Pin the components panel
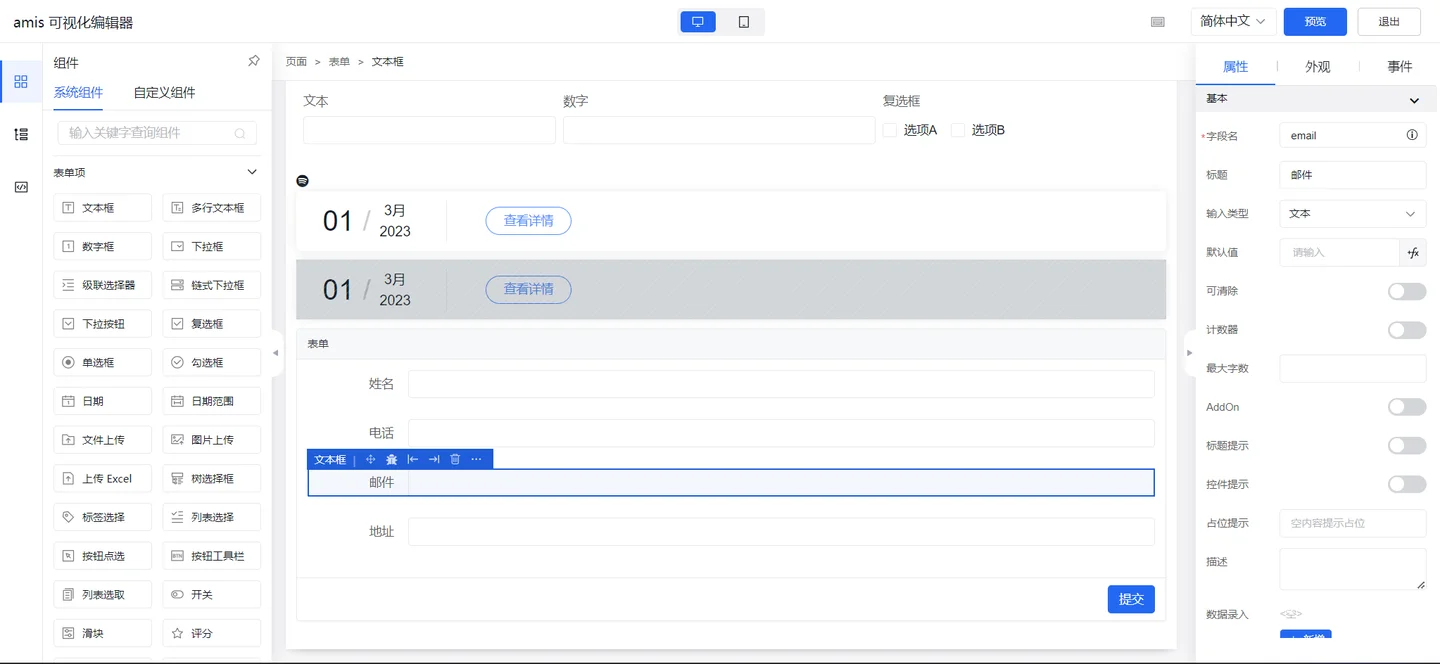 coord(254,61)
